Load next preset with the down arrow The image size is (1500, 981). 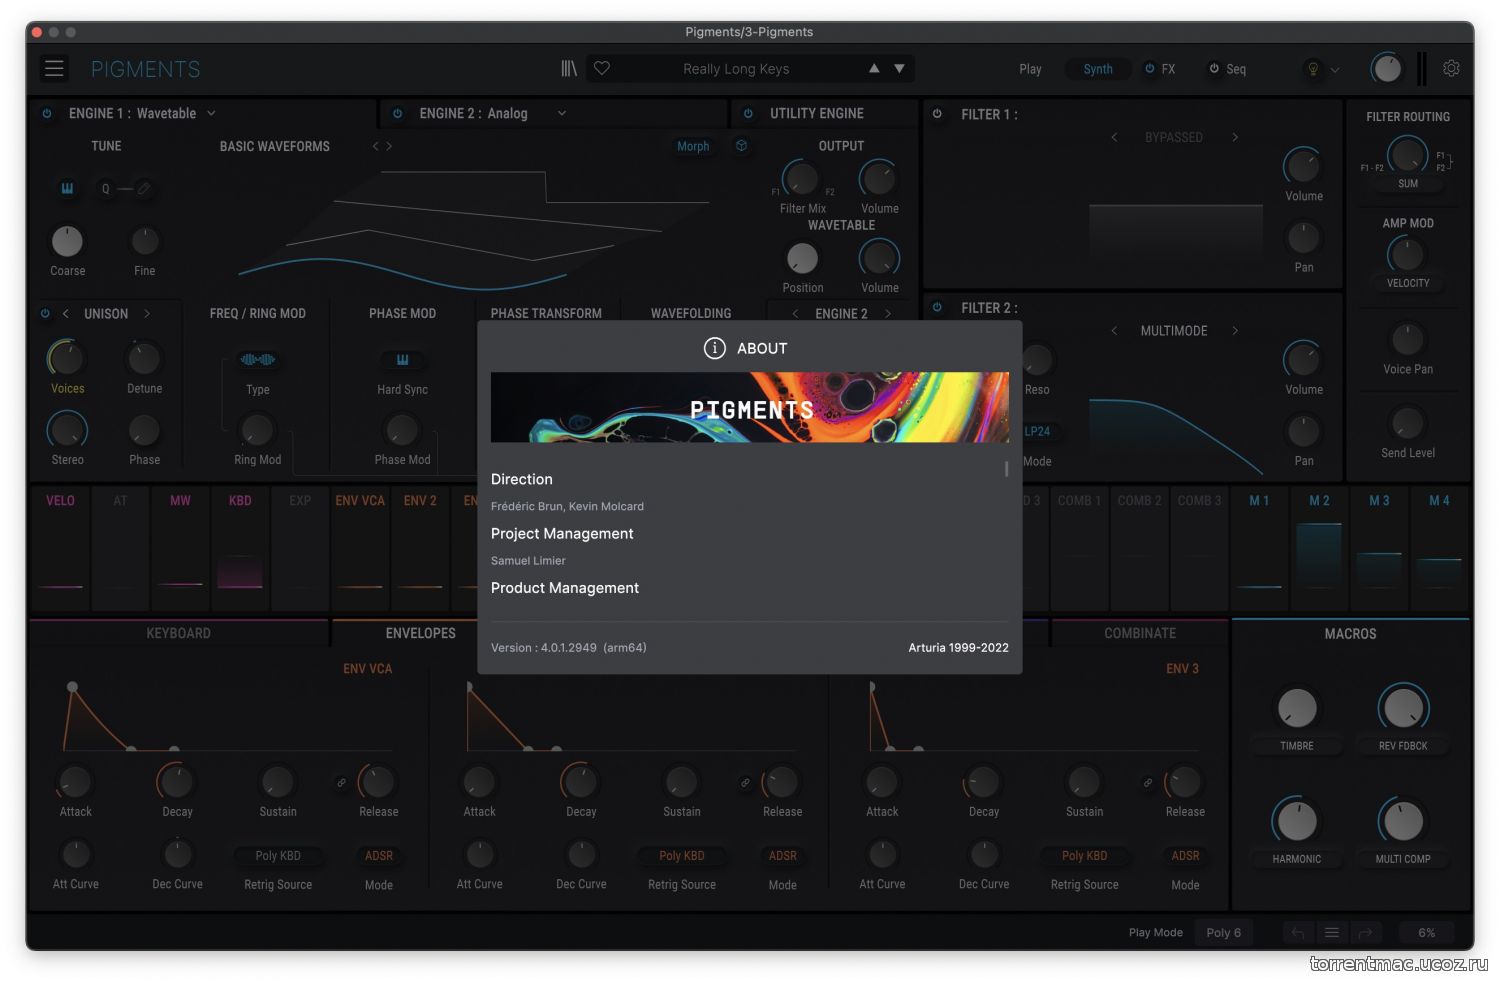coord(899,69)
